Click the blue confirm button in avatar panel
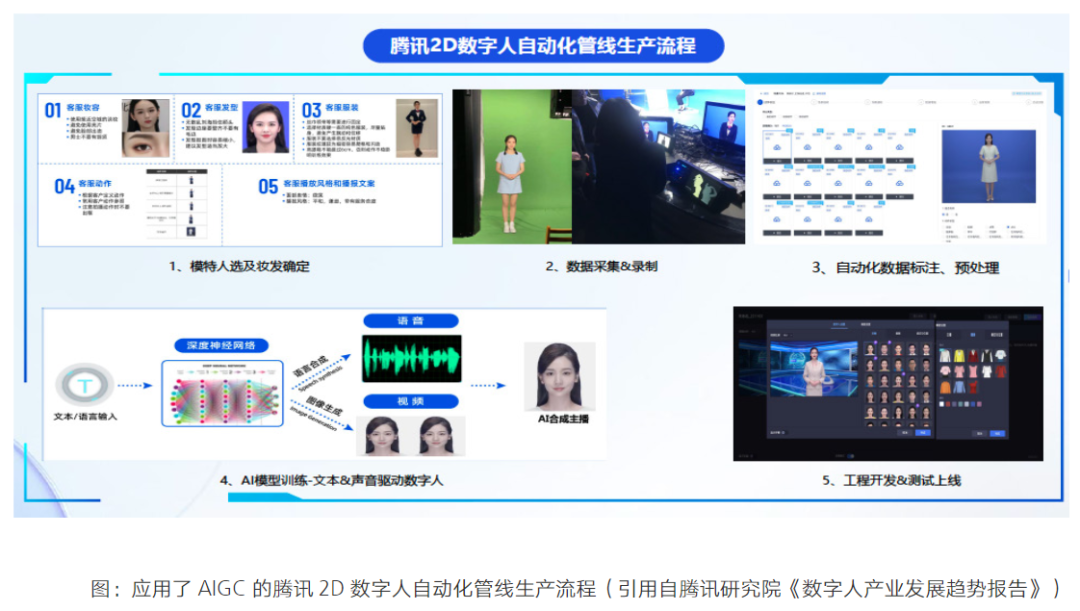1080x611 pixels. pos(923,433)
